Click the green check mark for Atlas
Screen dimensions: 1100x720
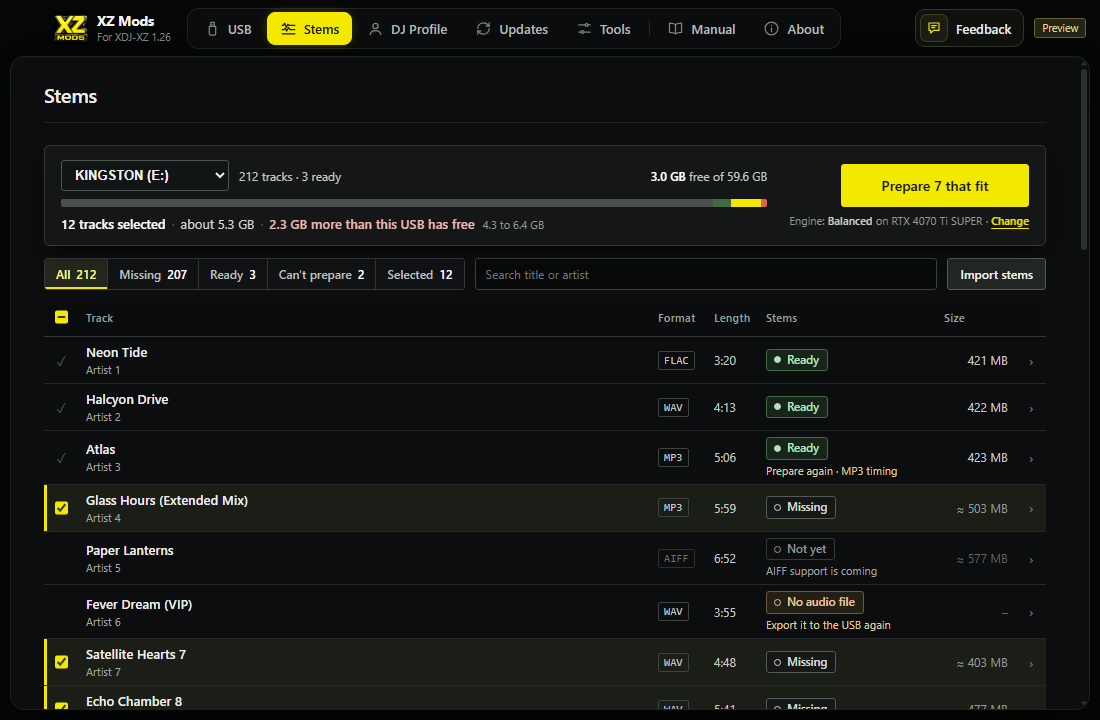62,458
